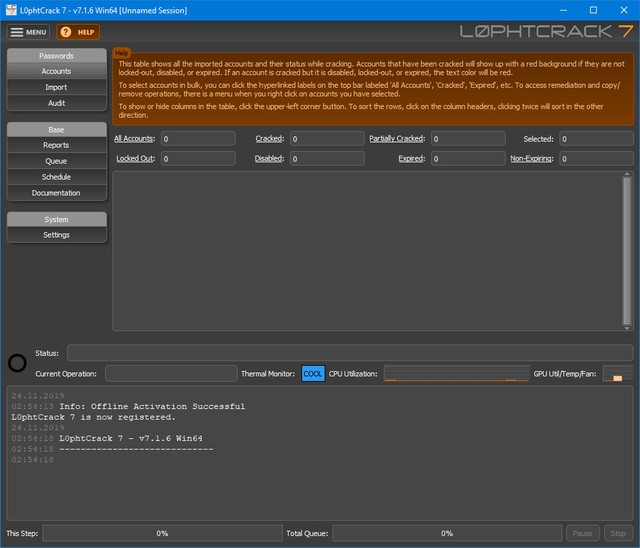Image resolution: width=640 pixels, height=548 pixels.
Task: Go to the Audit section
Action: coord(56,103)
